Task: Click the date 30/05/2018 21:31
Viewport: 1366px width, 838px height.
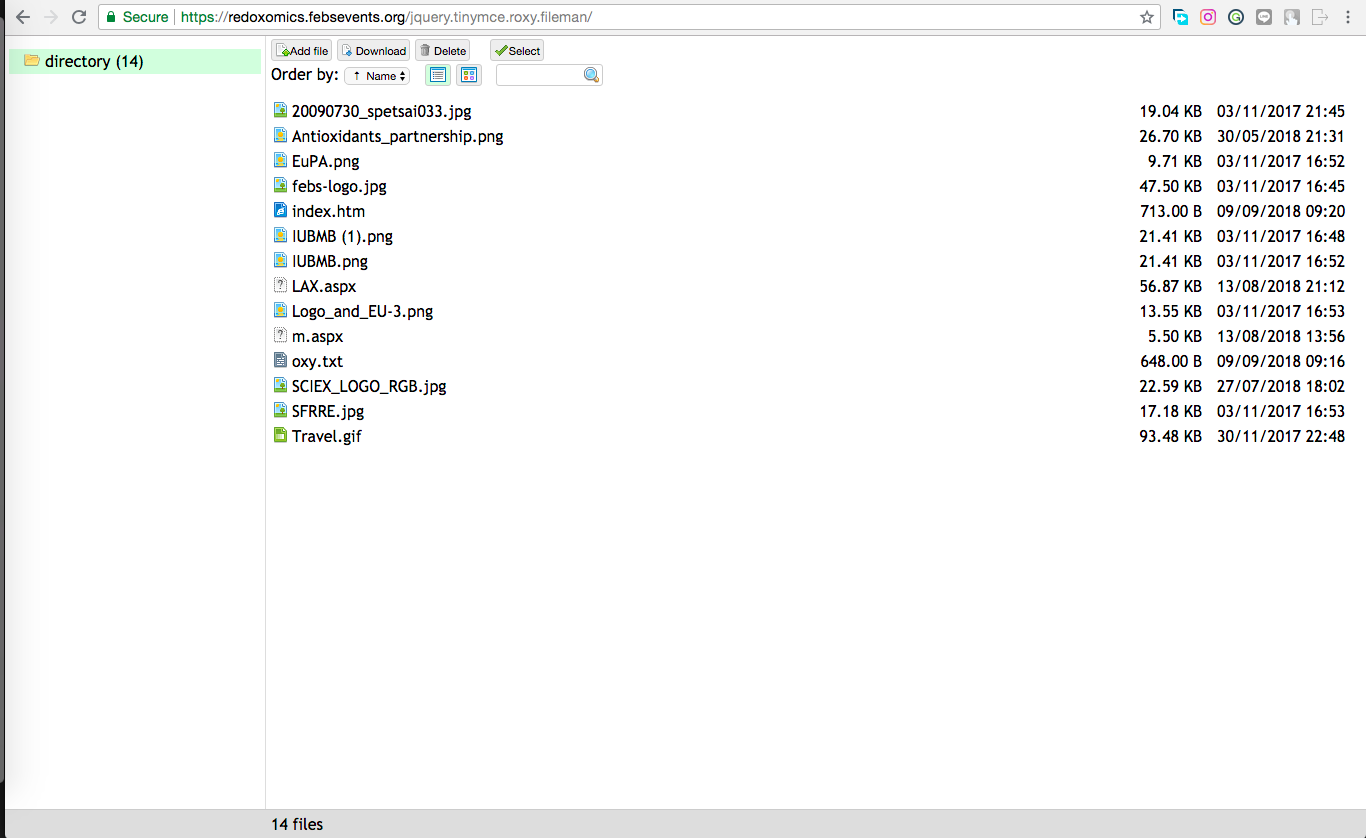Action: [1281, 136]
